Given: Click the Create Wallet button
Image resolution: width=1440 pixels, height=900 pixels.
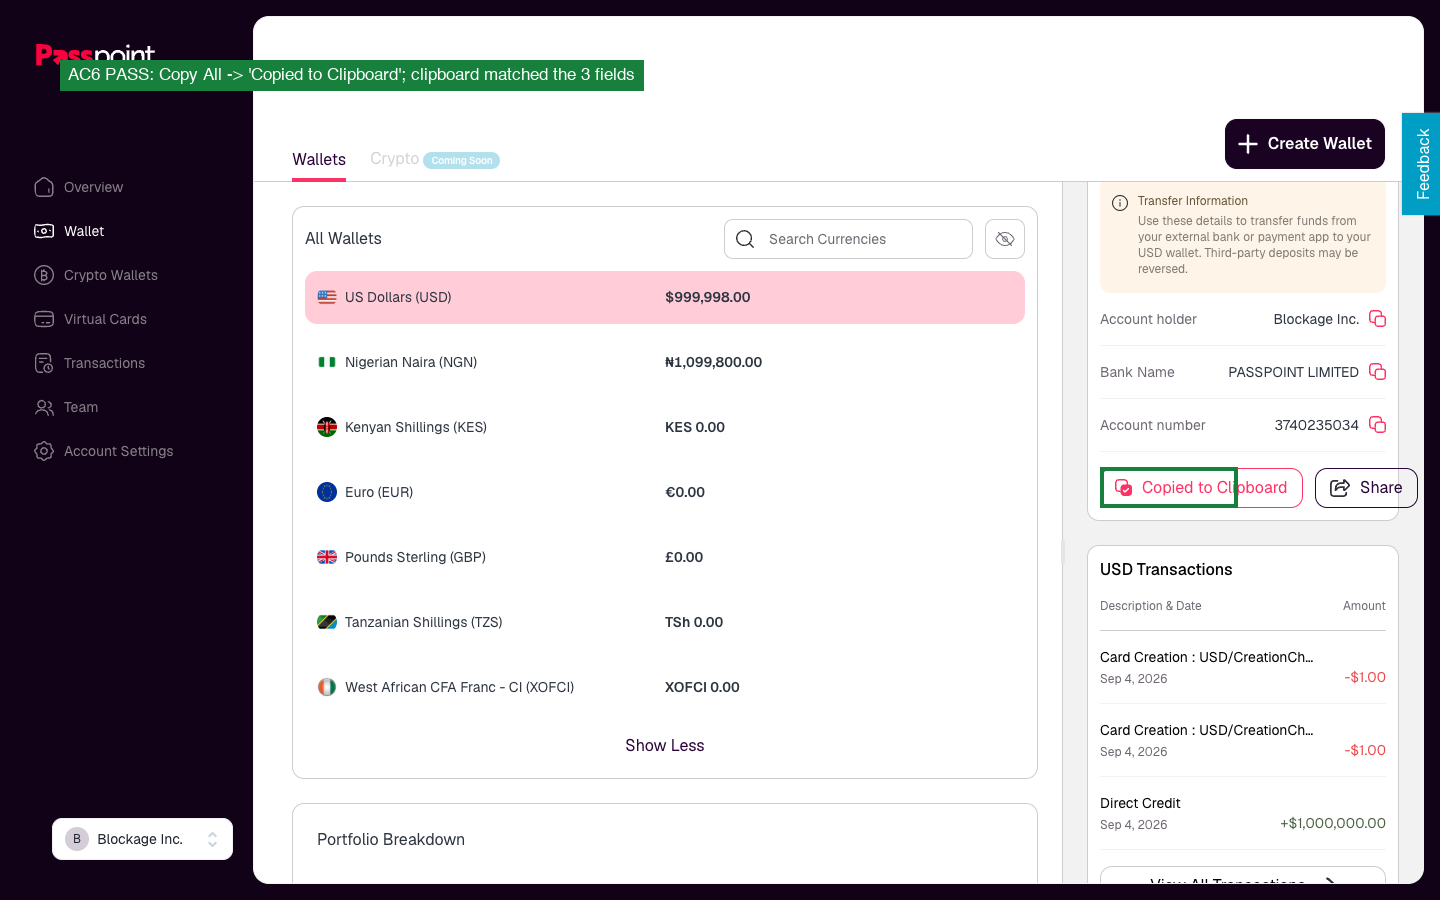Looking at the screenshot, I should 1305,144.
